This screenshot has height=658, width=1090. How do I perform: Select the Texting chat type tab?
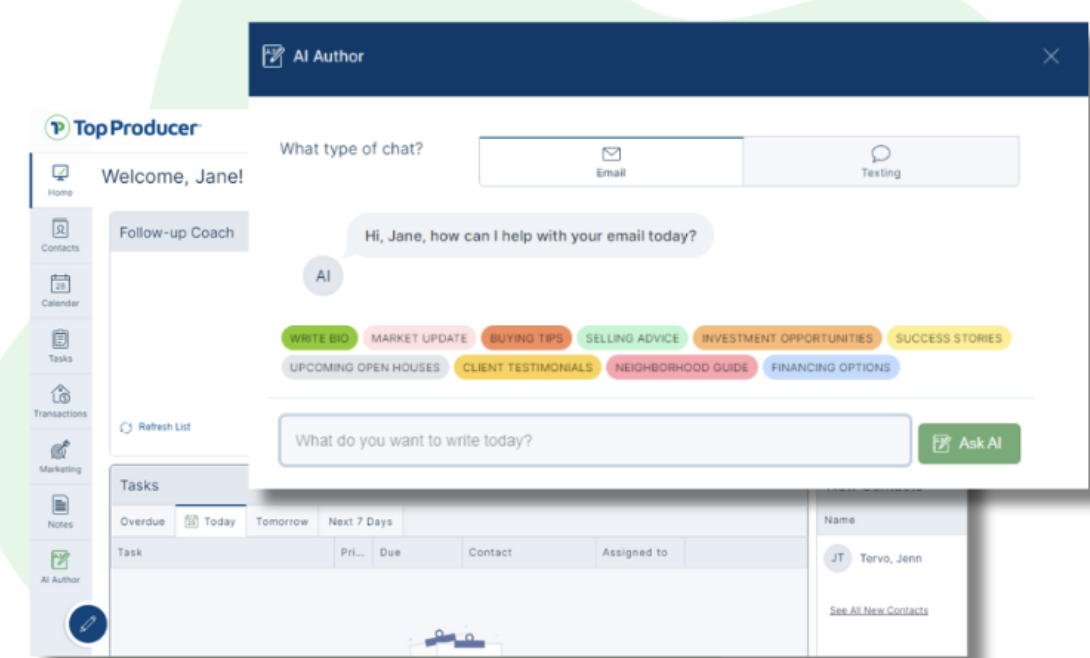click(881, 162)
